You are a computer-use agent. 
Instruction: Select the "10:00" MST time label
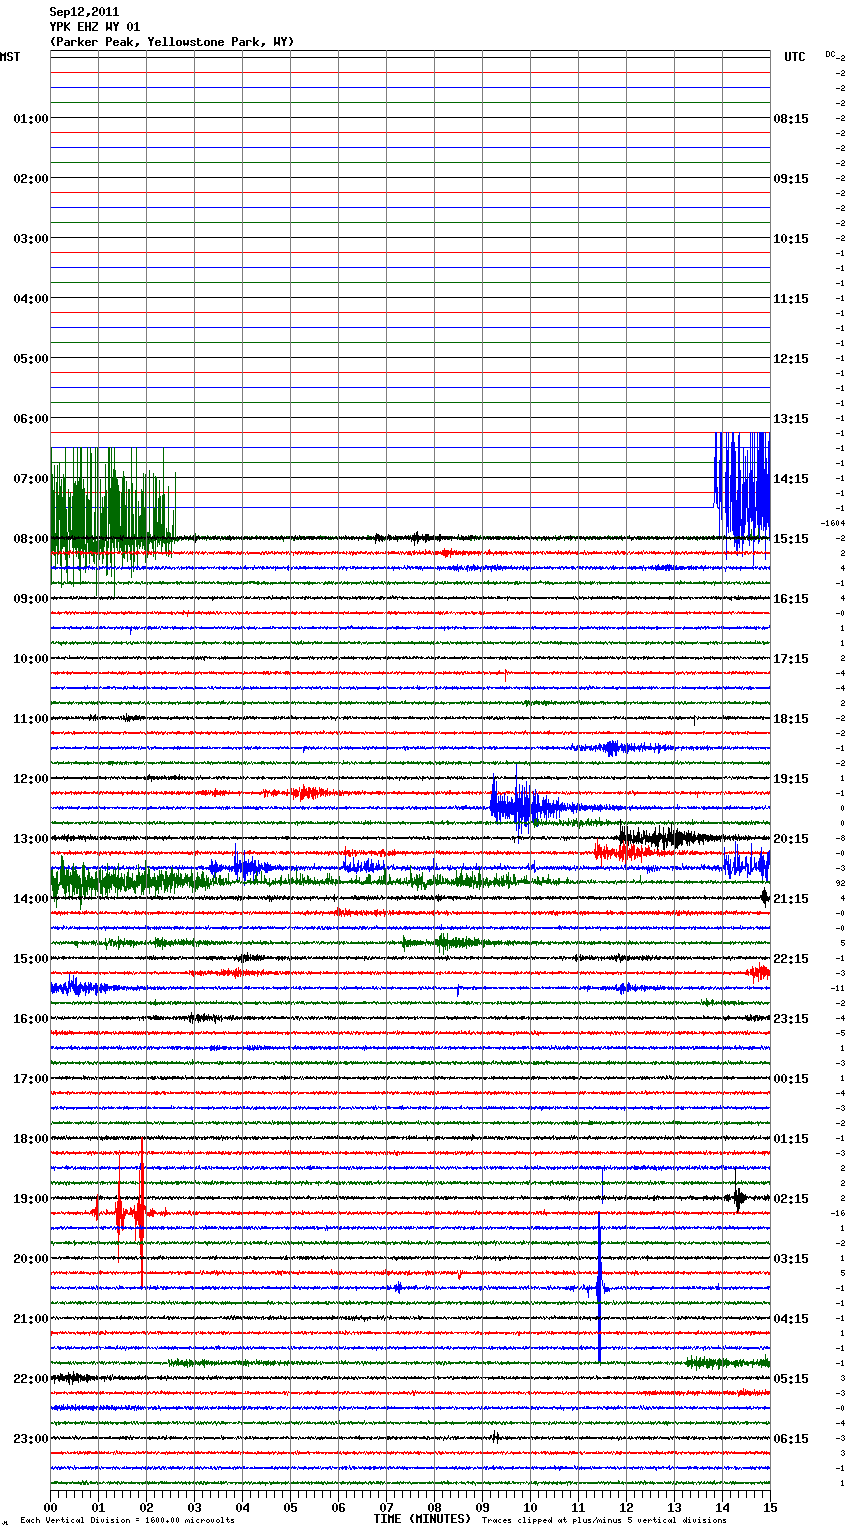tap(31, 659)
